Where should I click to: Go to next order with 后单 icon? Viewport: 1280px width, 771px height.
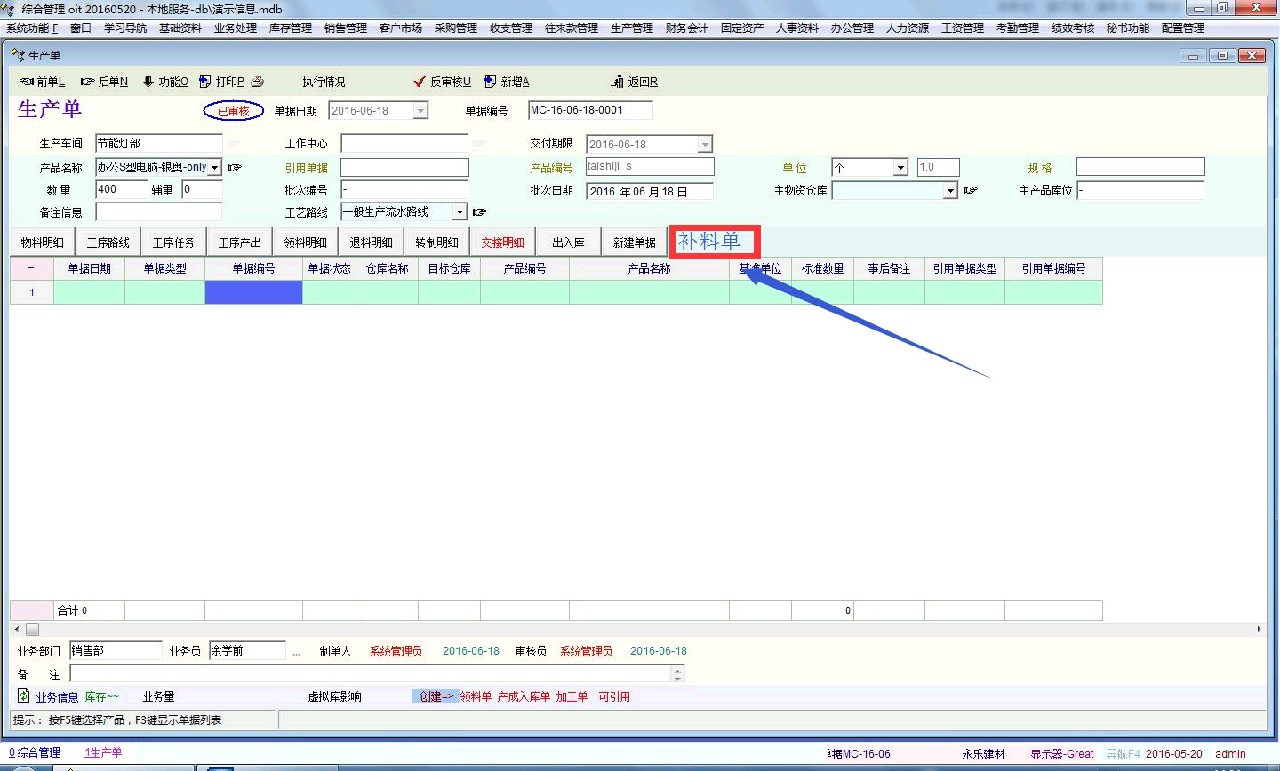point(88,81)
